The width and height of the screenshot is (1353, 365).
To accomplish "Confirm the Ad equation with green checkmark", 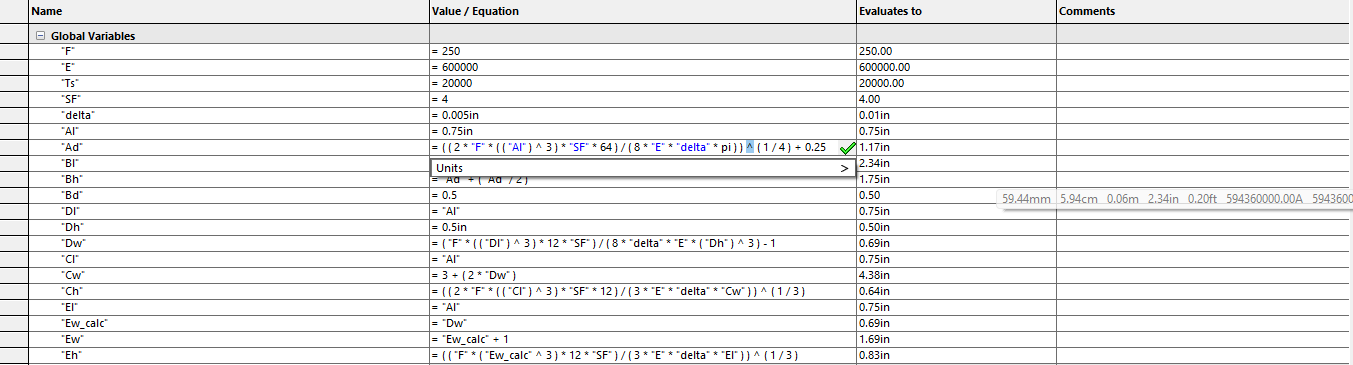I will [848, 148].
